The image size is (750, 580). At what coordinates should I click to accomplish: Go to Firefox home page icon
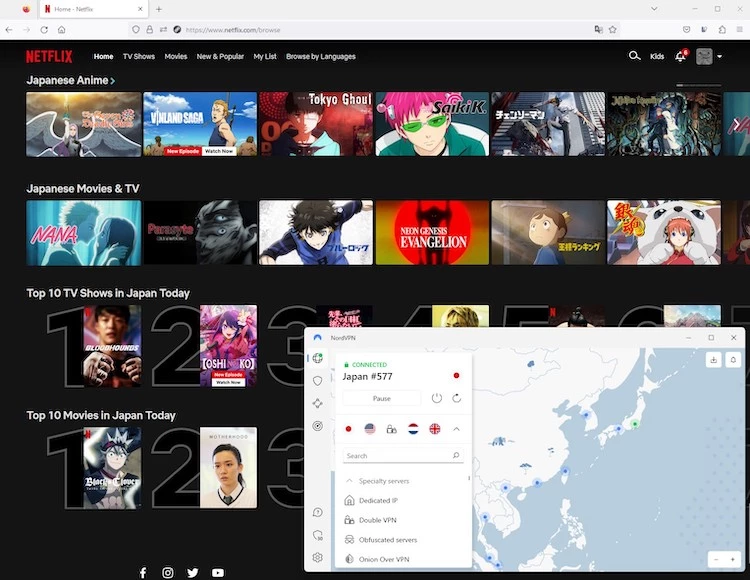[62, 30]
